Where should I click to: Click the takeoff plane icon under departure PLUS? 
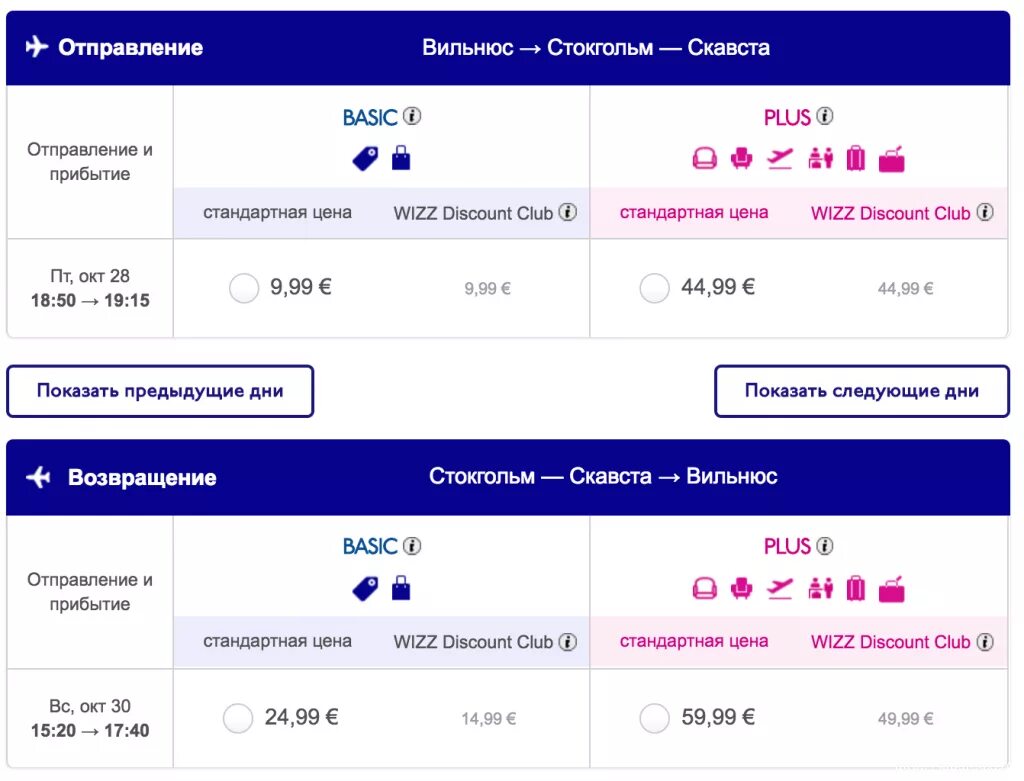click(x=780, y=158)
